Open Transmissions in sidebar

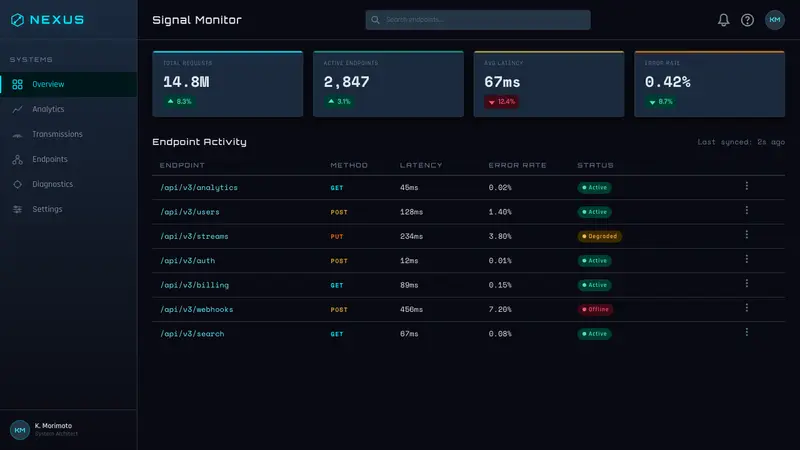[68, 134]
